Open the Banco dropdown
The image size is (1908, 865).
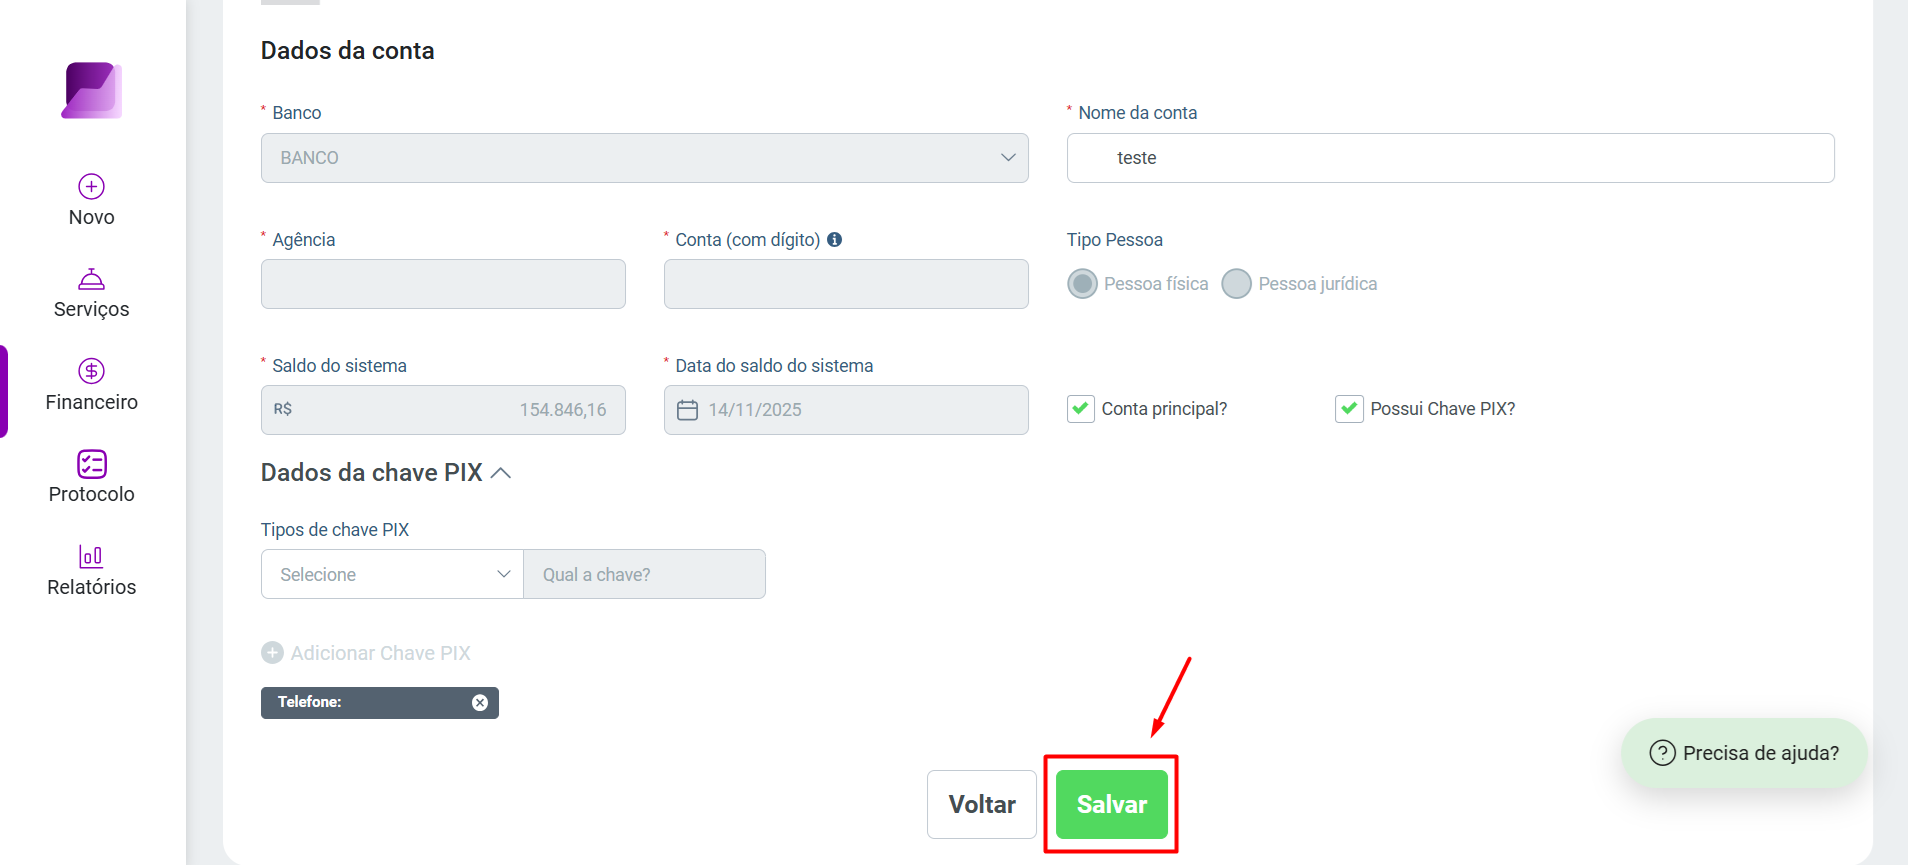[645, 158]
